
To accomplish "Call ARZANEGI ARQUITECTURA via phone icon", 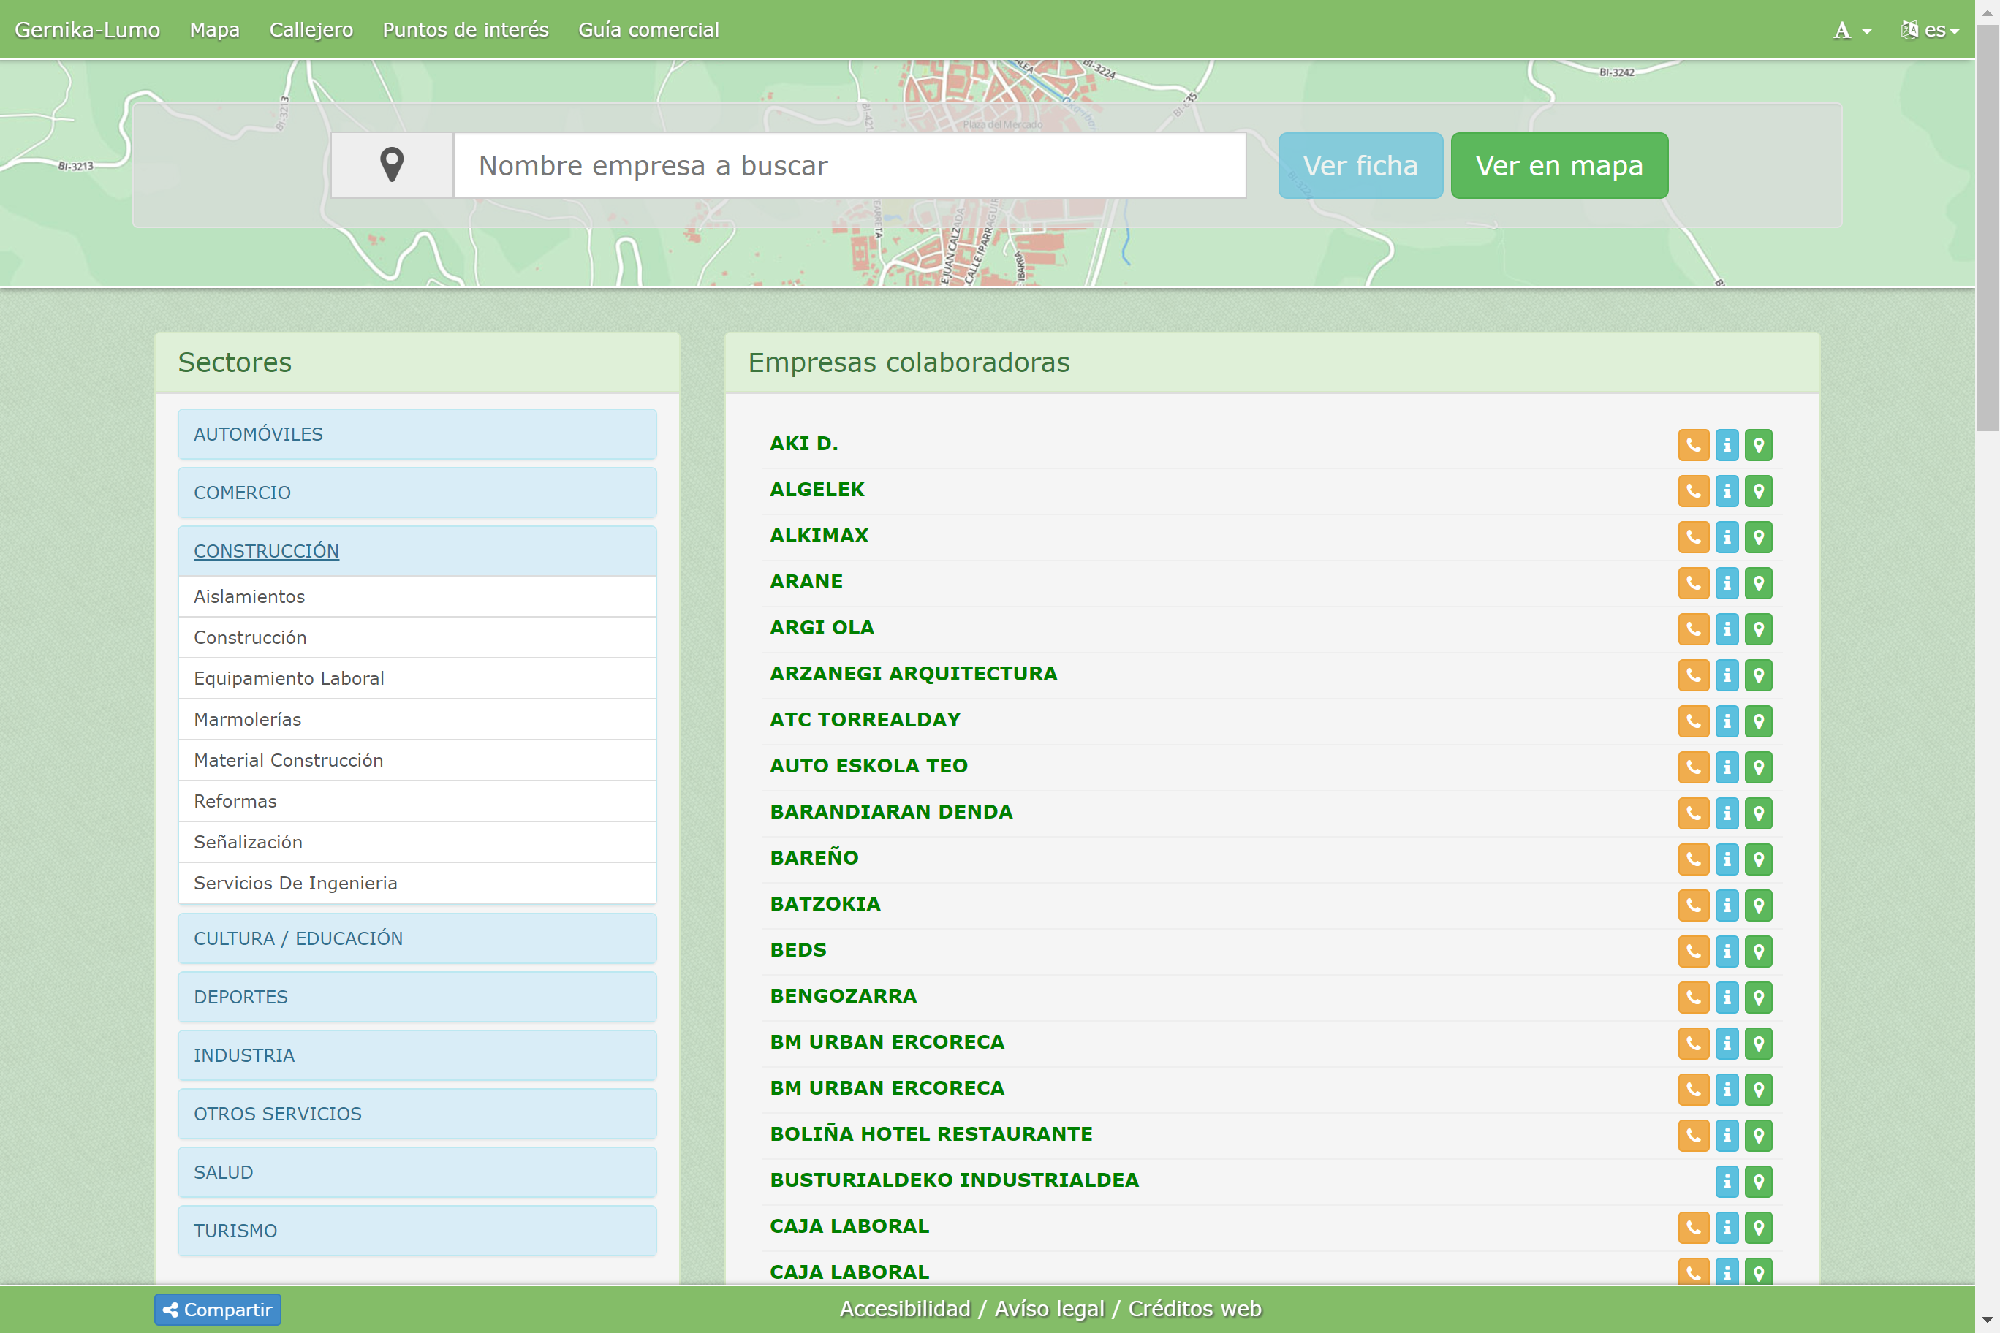I will [1693, 675].
